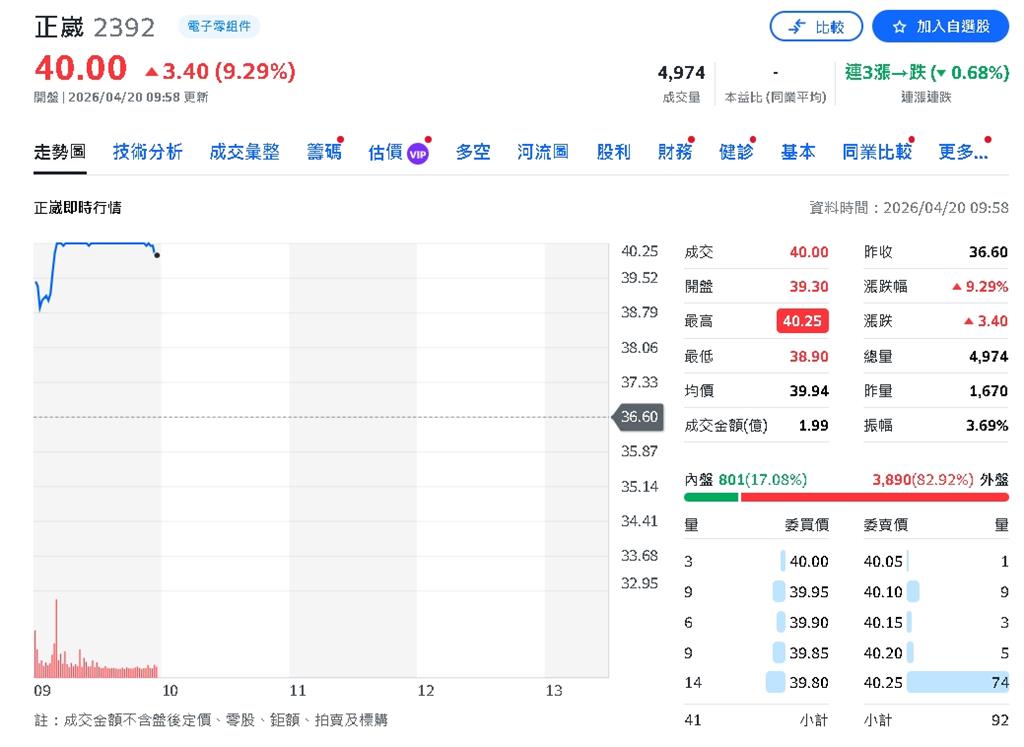This screenshot has height=747, width=1024.
Task: Click the VIP badge beside 估價
Action: point(418,155)
